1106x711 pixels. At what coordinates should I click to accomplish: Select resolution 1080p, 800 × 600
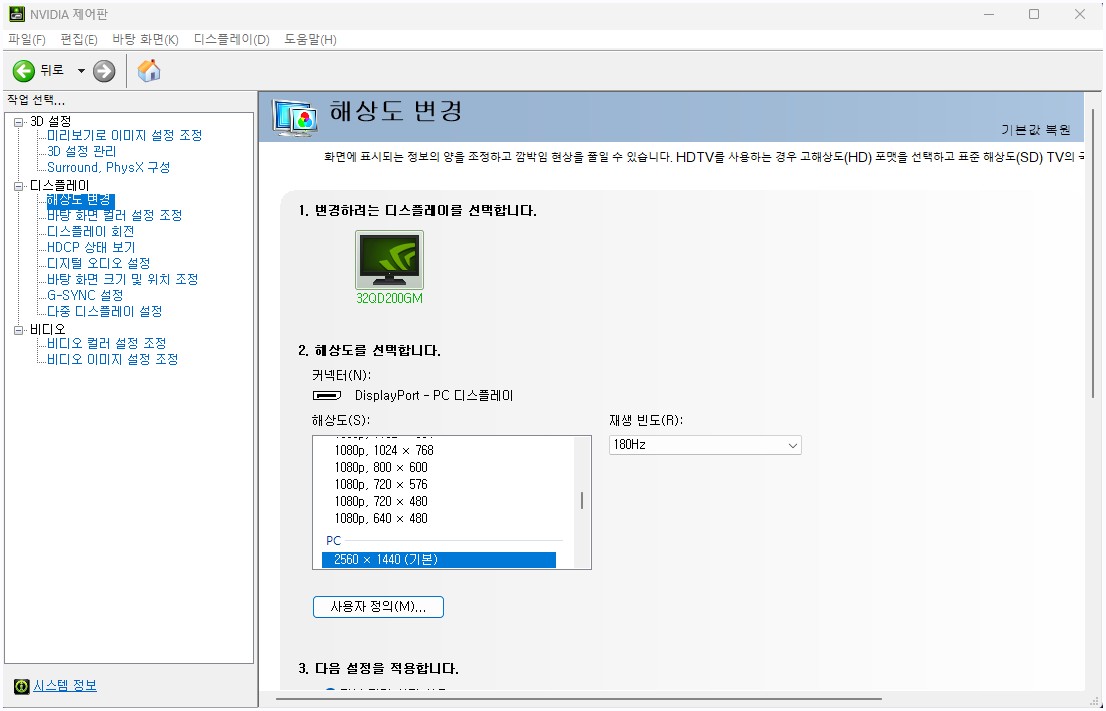click(x=381, y=468)
